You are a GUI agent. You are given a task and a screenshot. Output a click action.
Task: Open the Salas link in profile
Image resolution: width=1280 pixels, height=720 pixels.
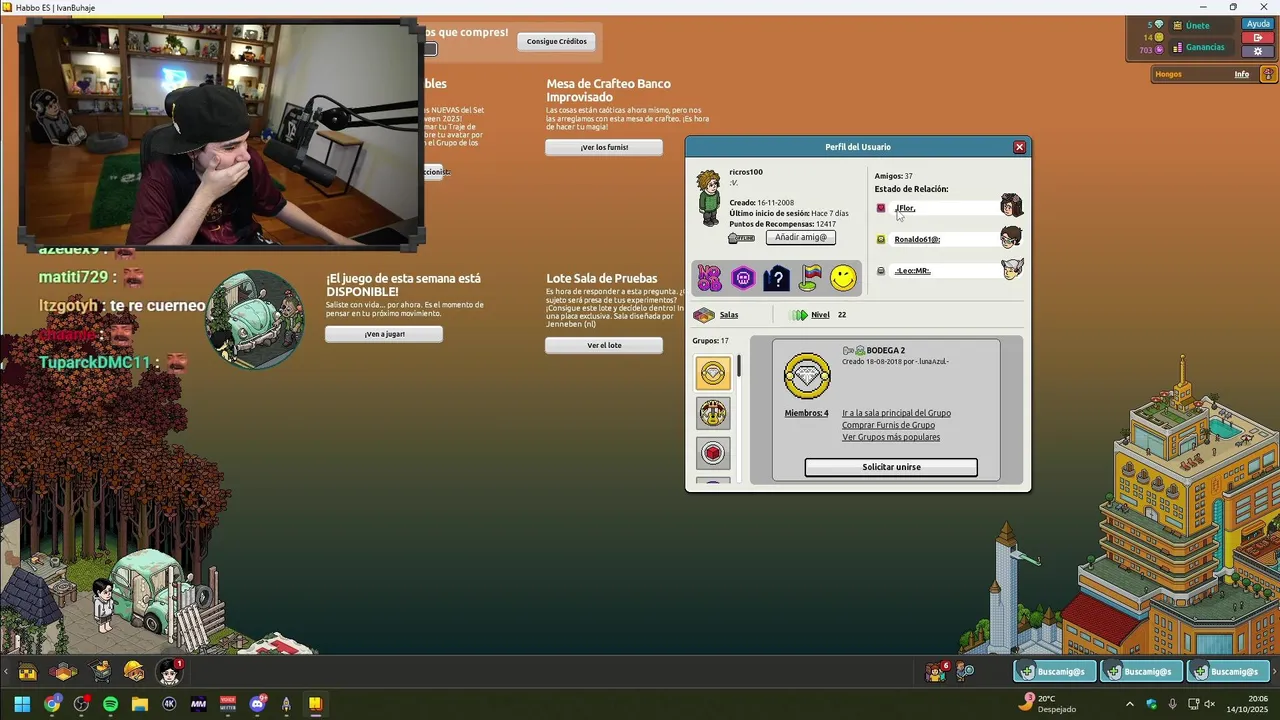point(729,314)
